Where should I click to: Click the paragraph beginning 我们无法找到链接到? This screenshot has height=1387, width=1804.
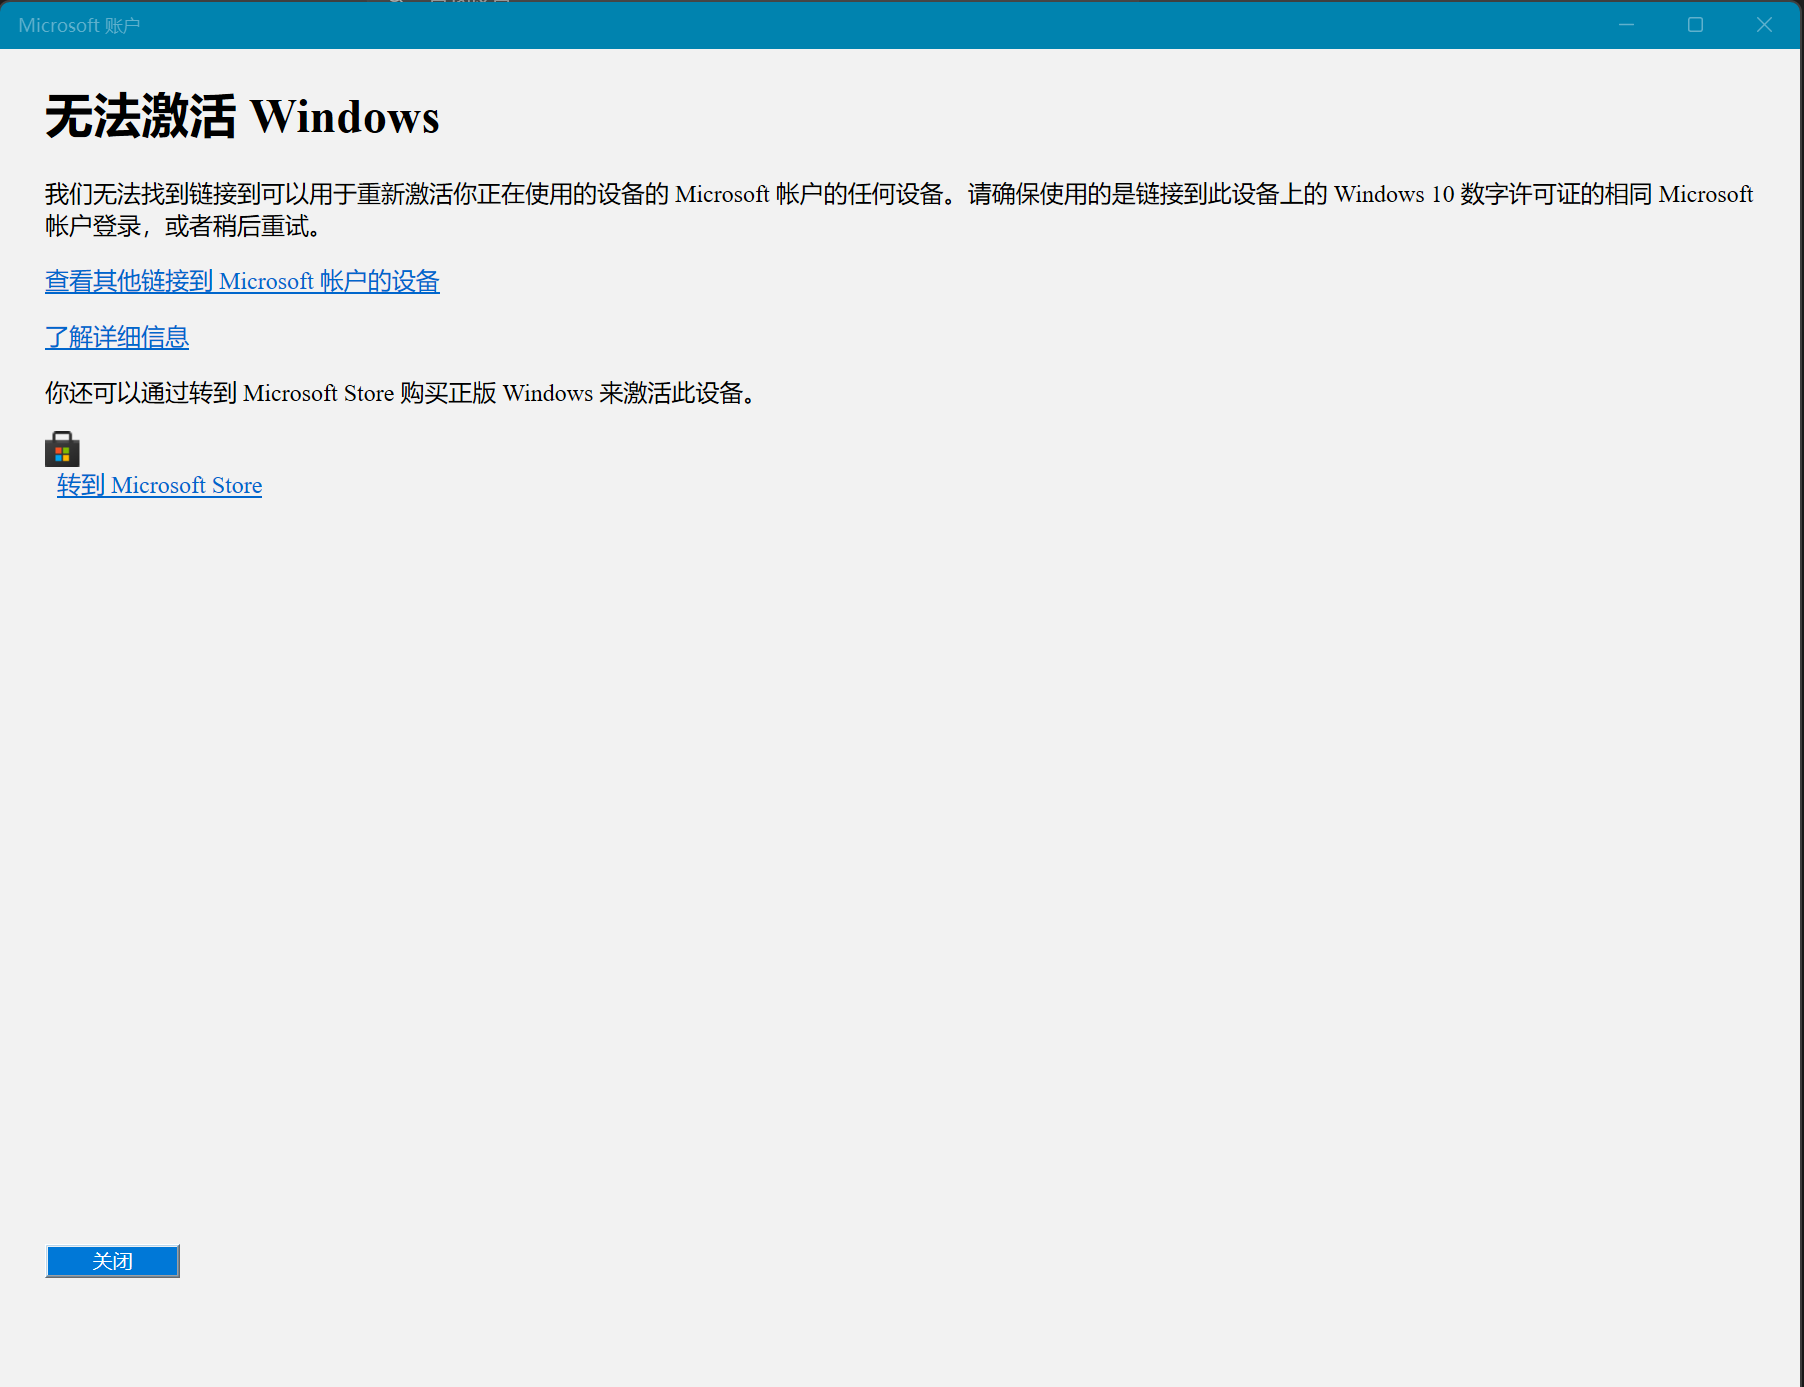[899, 210]
